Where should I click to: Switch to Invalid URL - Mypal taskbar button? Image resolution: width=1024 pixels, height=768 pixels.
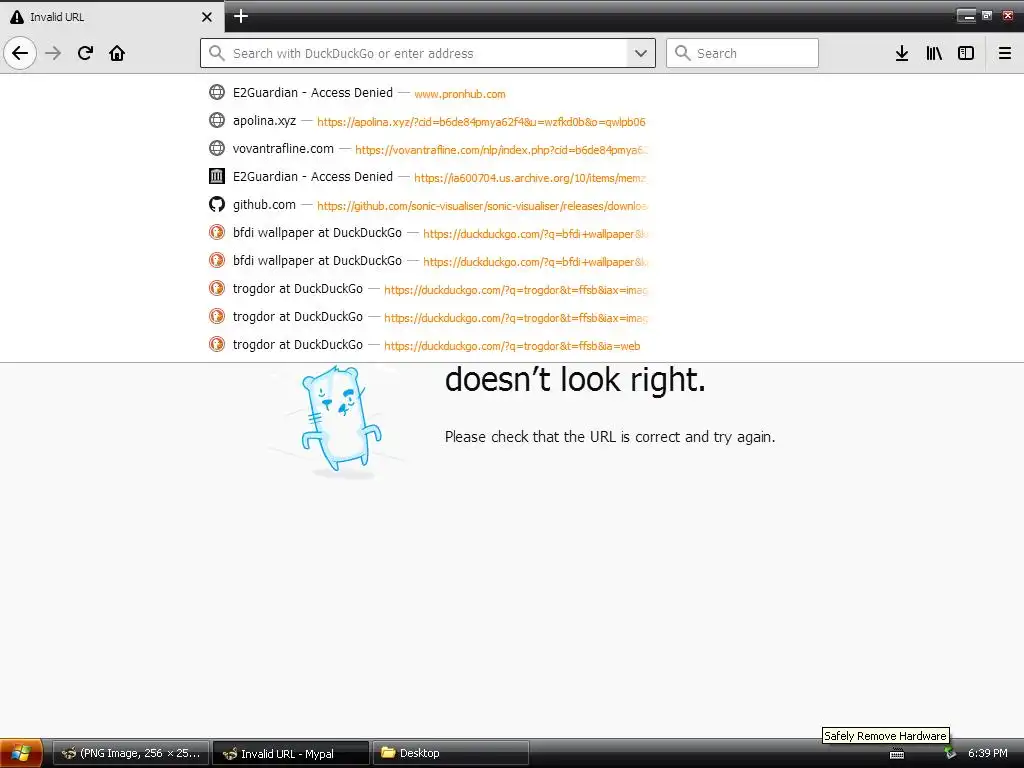pos(291,753)
